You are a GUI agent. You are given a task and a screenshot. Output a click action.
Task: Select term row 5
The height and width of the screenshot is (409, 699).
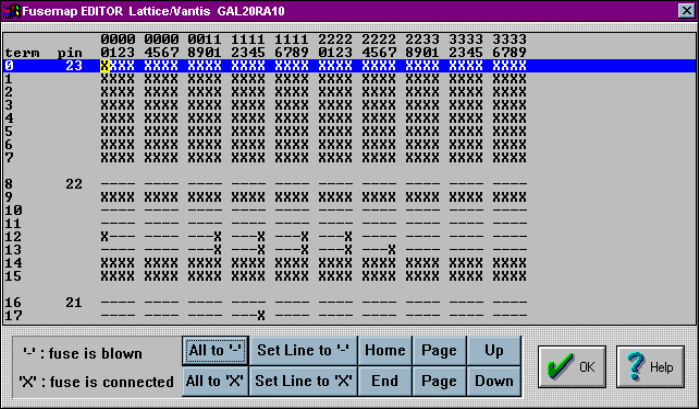coord(350,132)
